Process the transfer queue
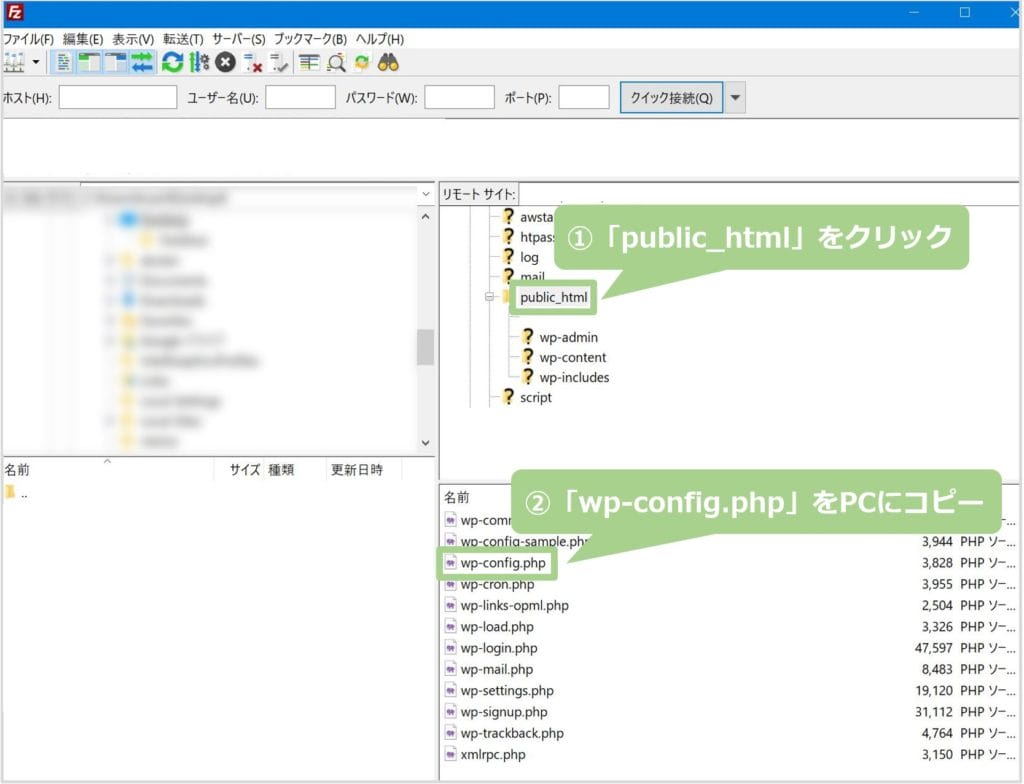Image resolution: width=1024 pixels, height=784 pixels. 197,62
